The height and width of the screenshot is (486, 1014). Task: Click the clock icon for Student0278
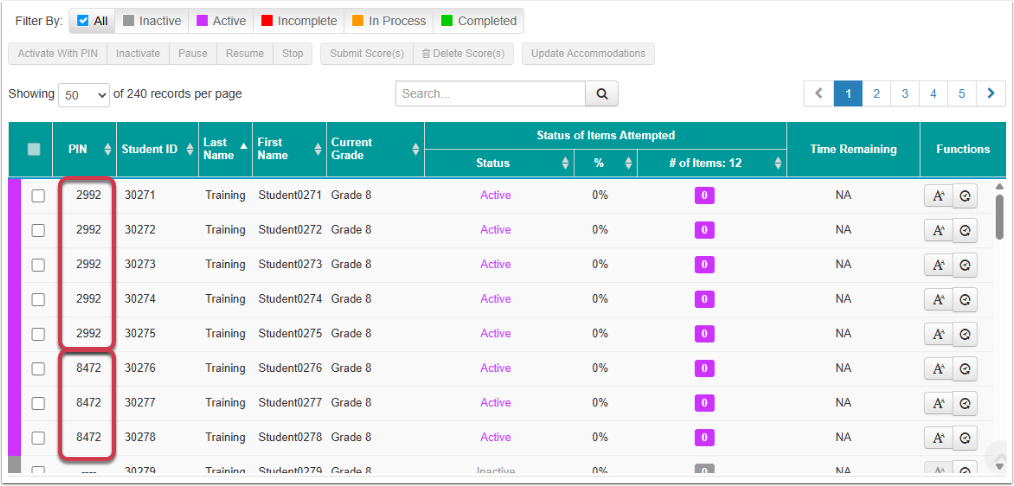tap(965, 438)
